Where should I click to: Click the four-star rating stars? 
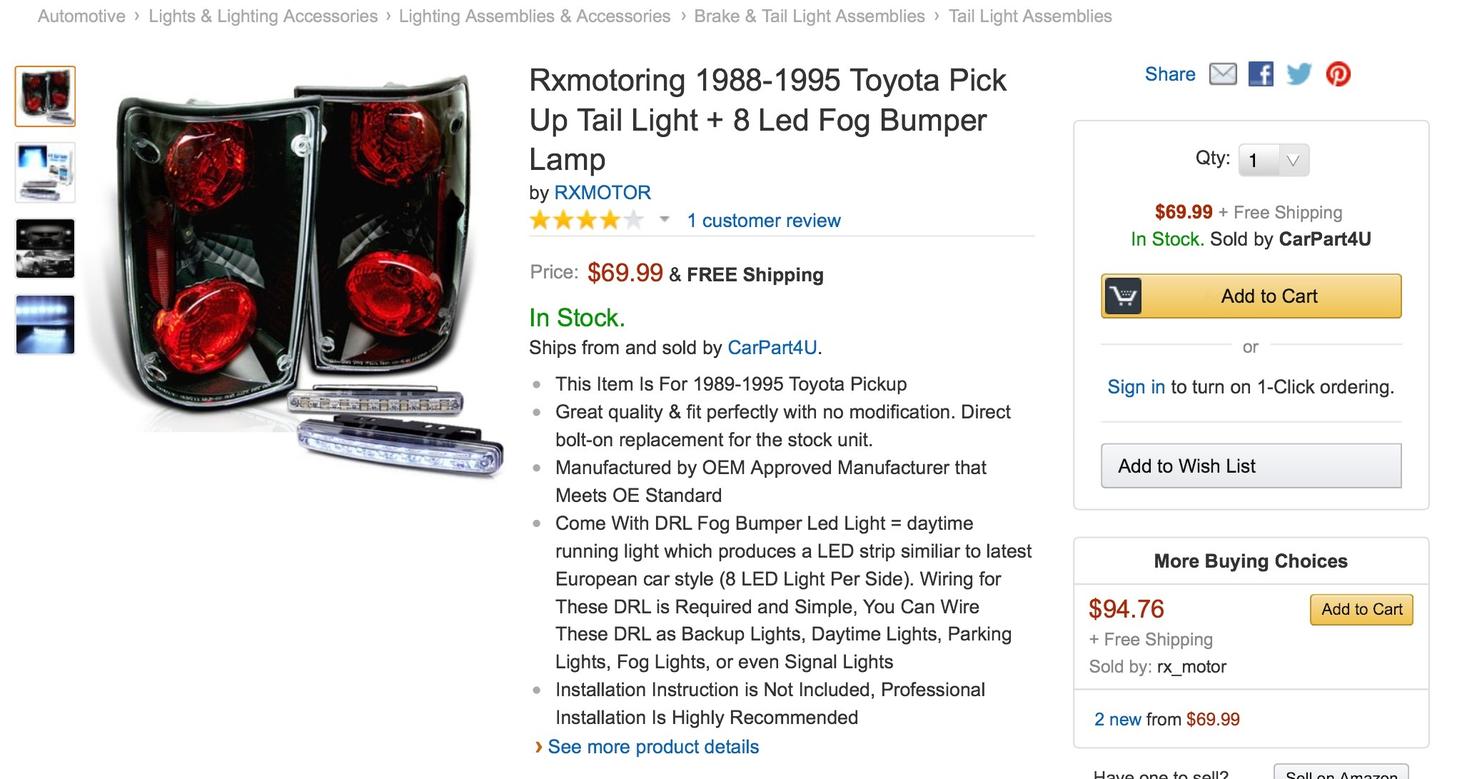point(587,220)
